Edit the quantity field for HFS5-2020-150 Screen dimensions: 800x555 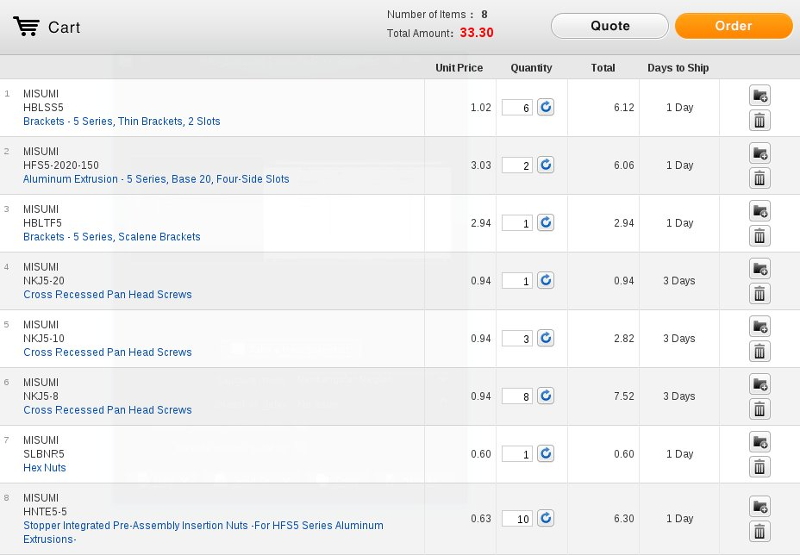click(x=518, y=166)
